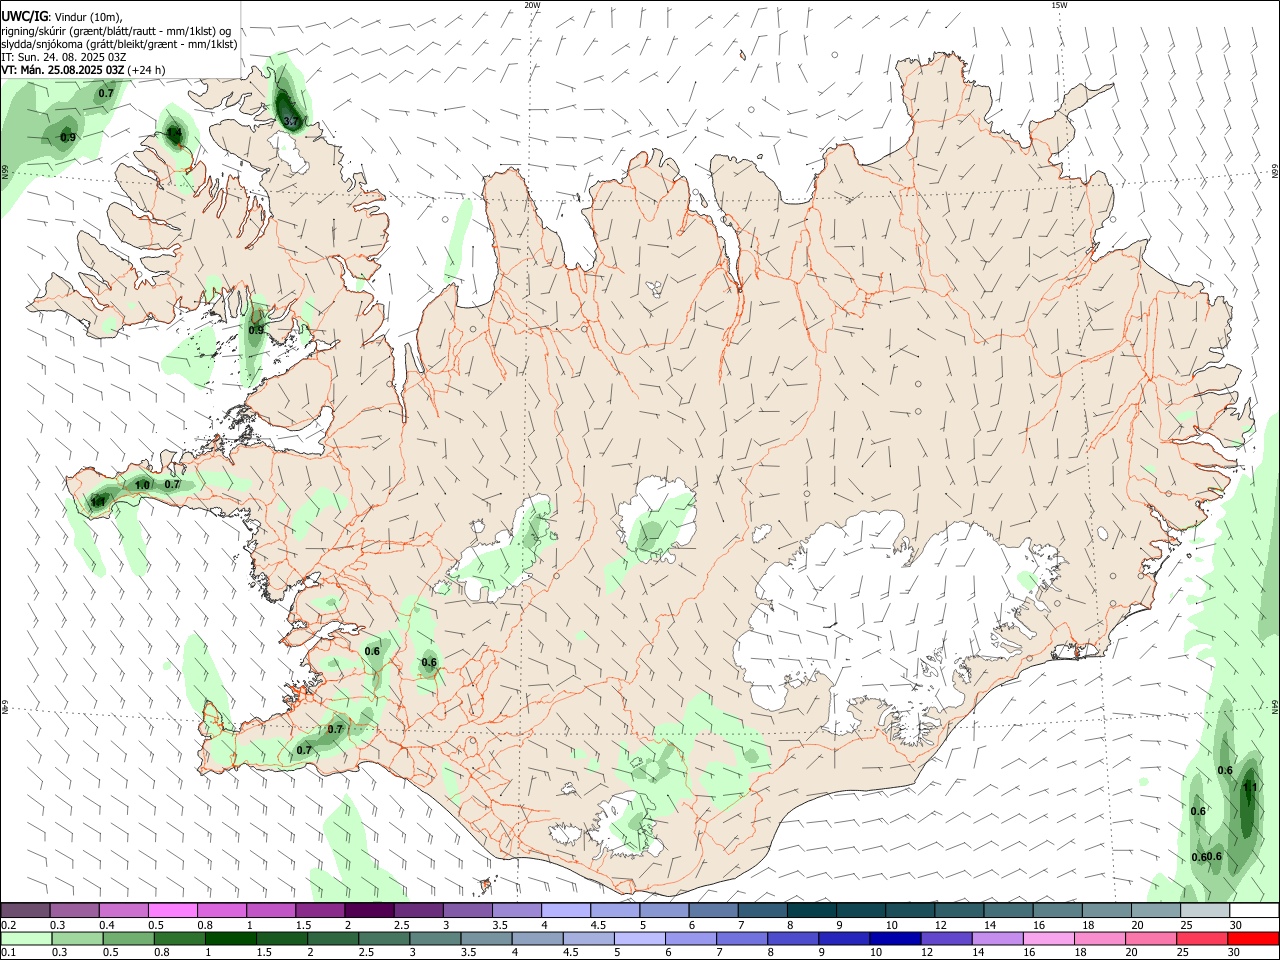The width and height of the screenshot is (1280, 960).
Task: Click the 'IT: Sun. 24. 08. 2025 03Z' line
Action: 64,57
